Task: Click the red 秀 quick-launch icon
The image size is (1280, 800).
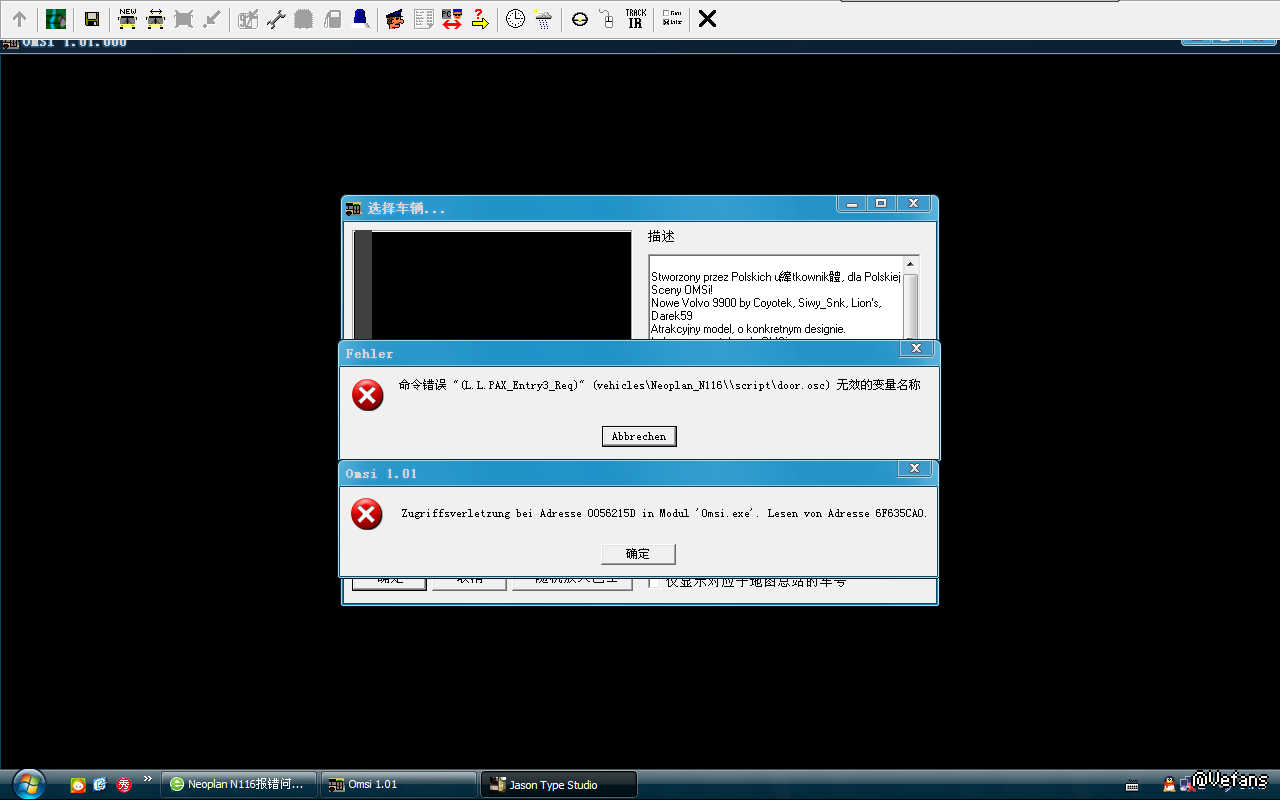Action: pos(125,785)
